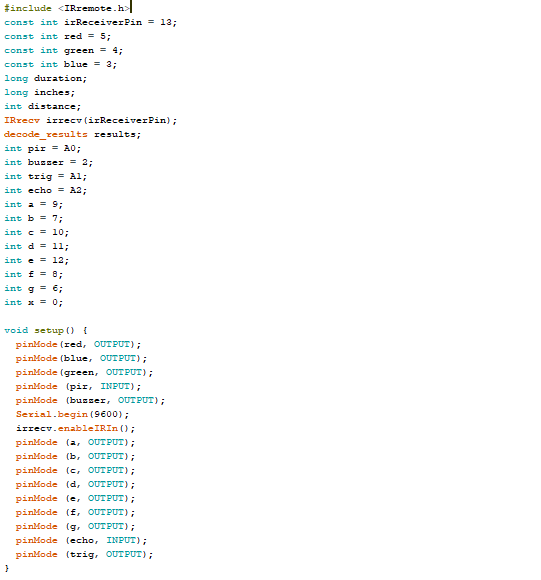The image size is (541, 580).
Task: Click on 'int d = 11;' line
Action: click(x=37, y=246)
